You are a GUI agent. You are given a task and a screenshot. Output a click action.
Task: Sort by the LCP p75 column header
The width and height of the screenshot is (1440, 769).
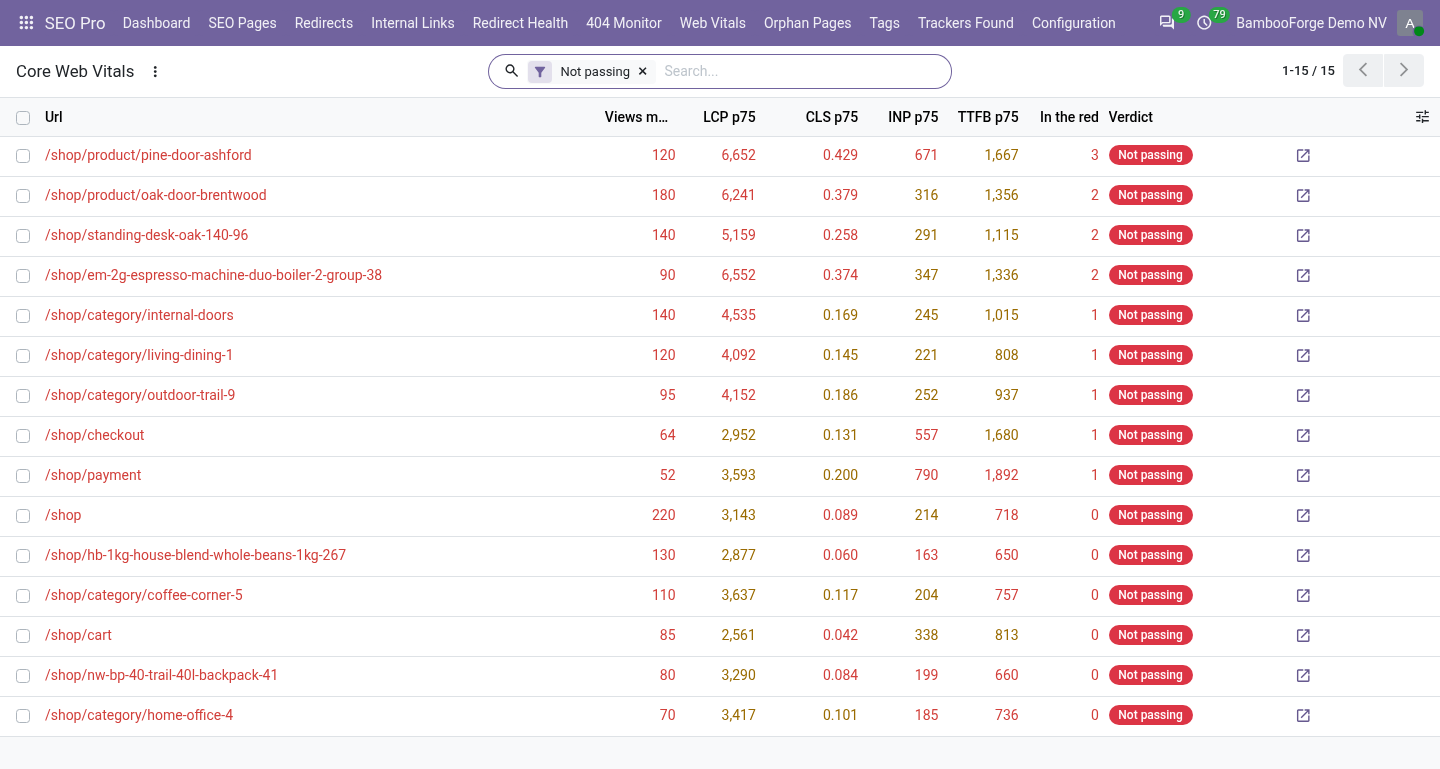(729, 117)
